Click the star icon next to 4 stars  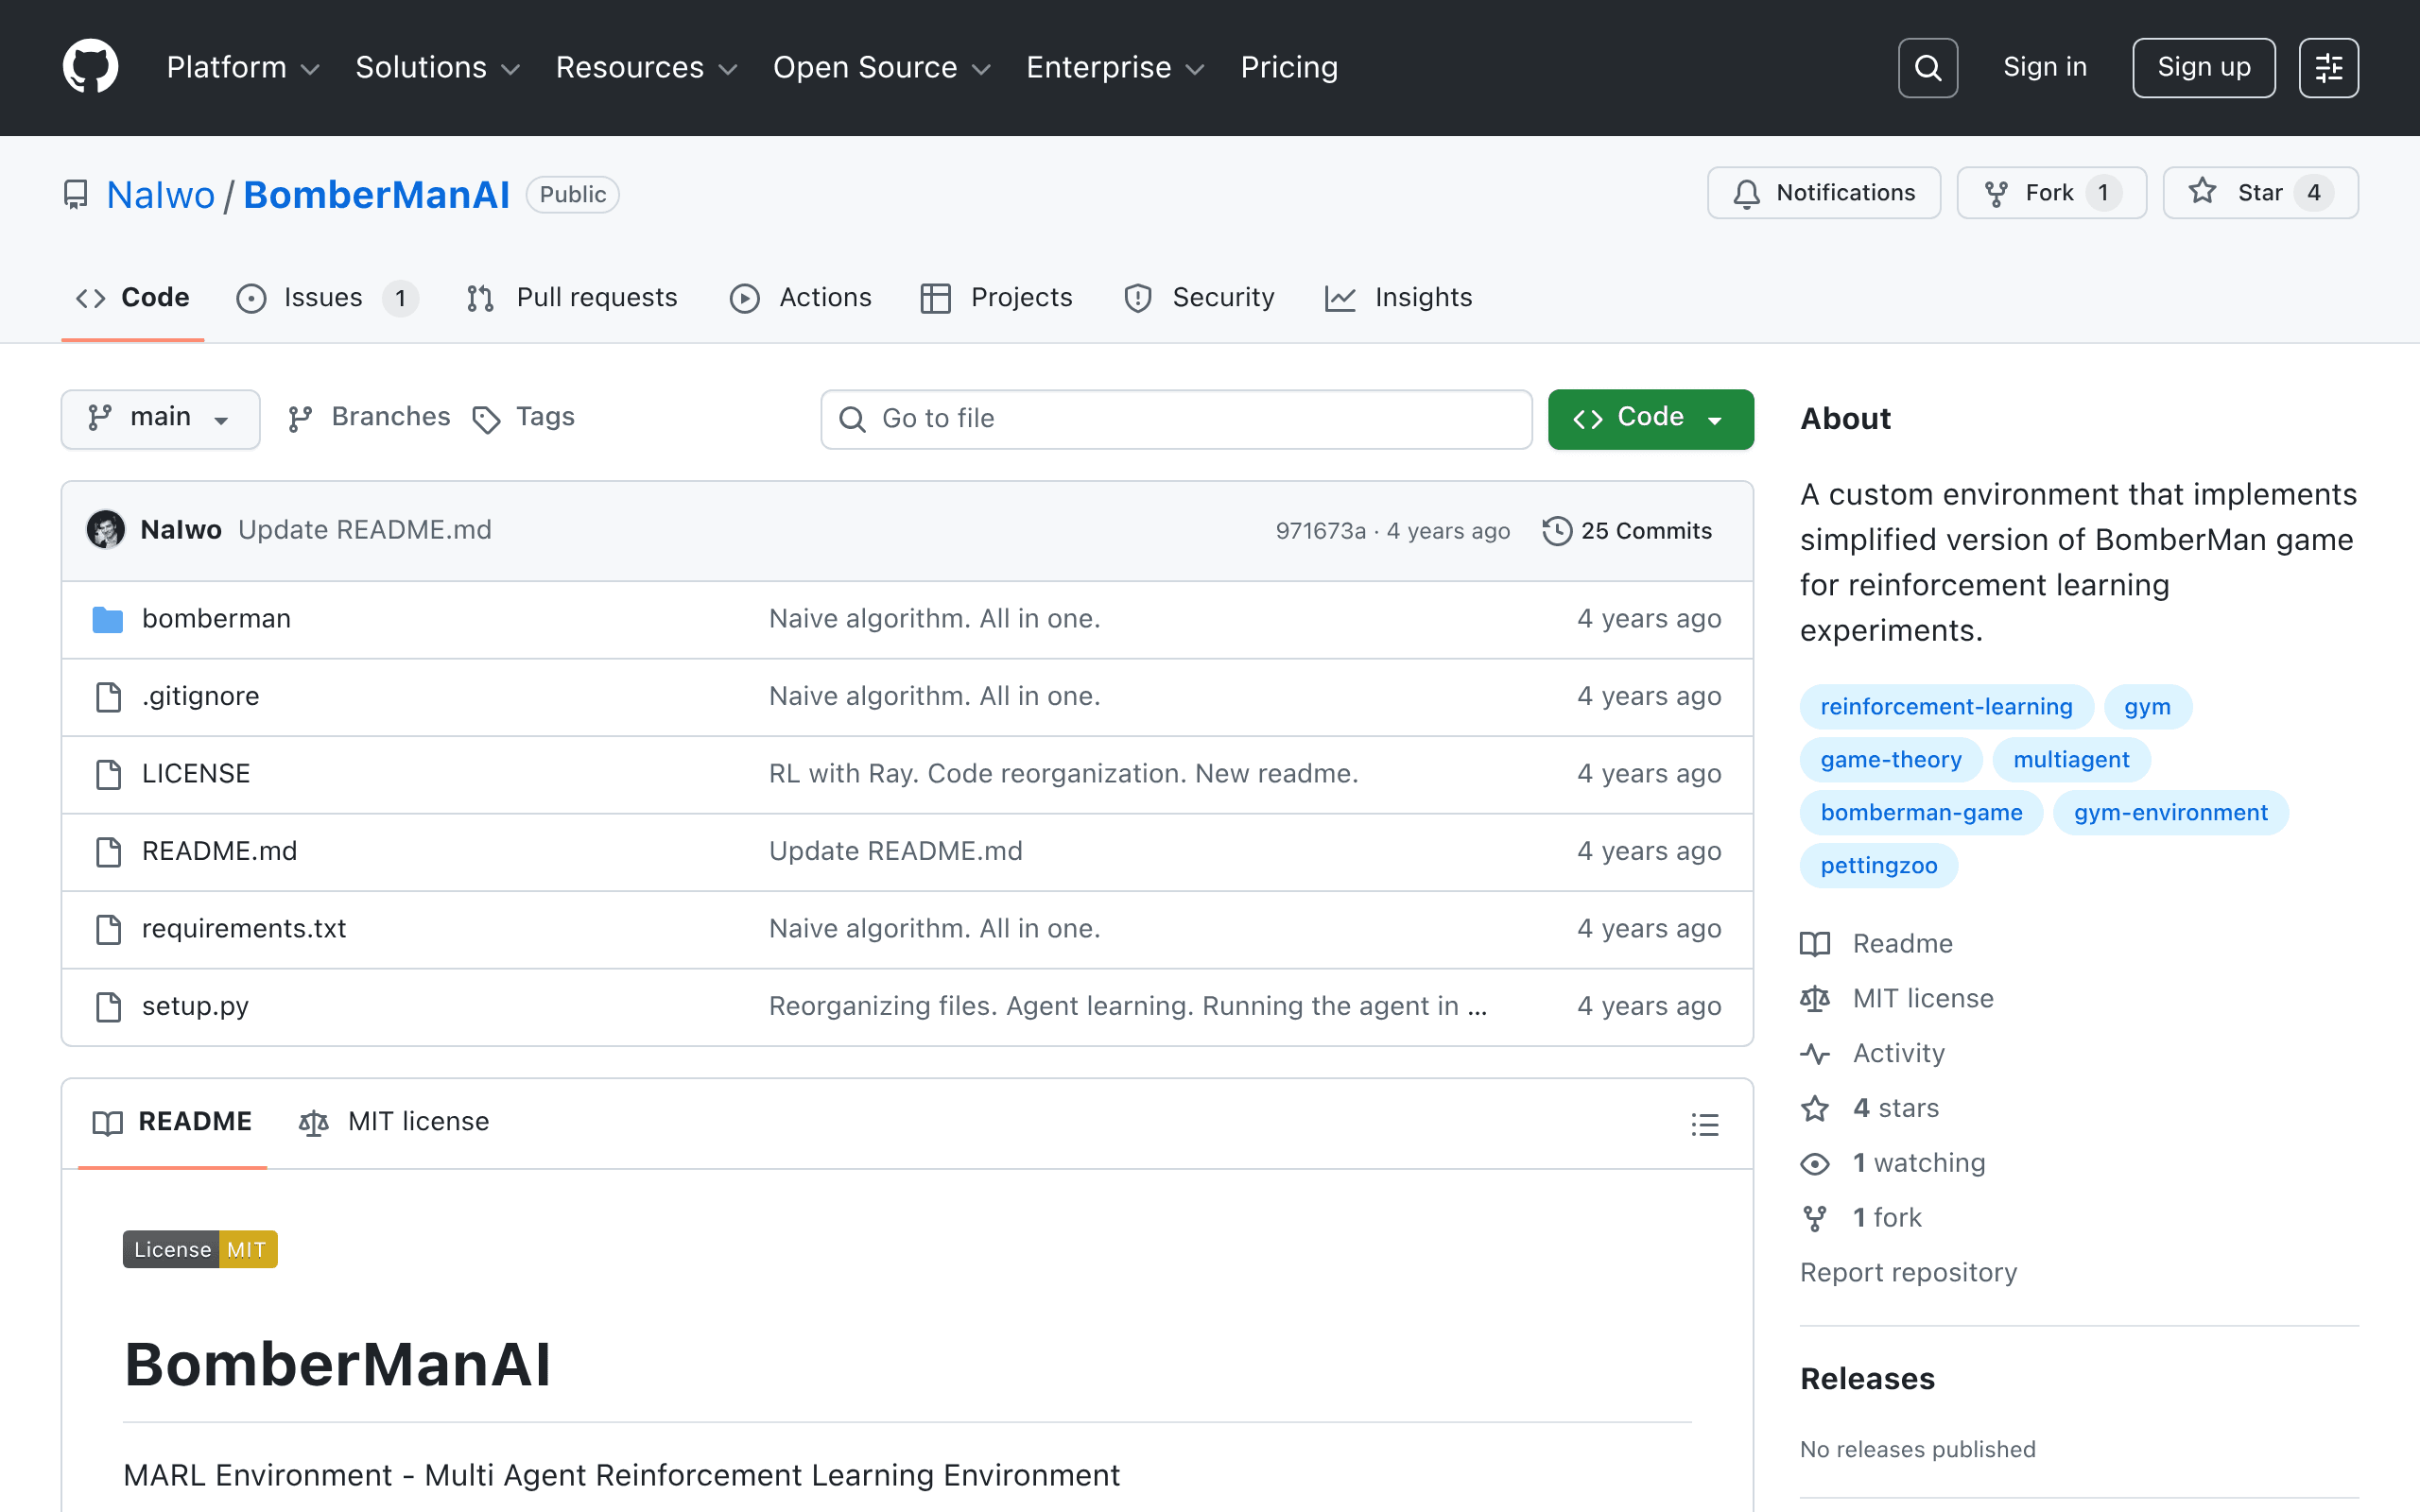point(1815,1108)
